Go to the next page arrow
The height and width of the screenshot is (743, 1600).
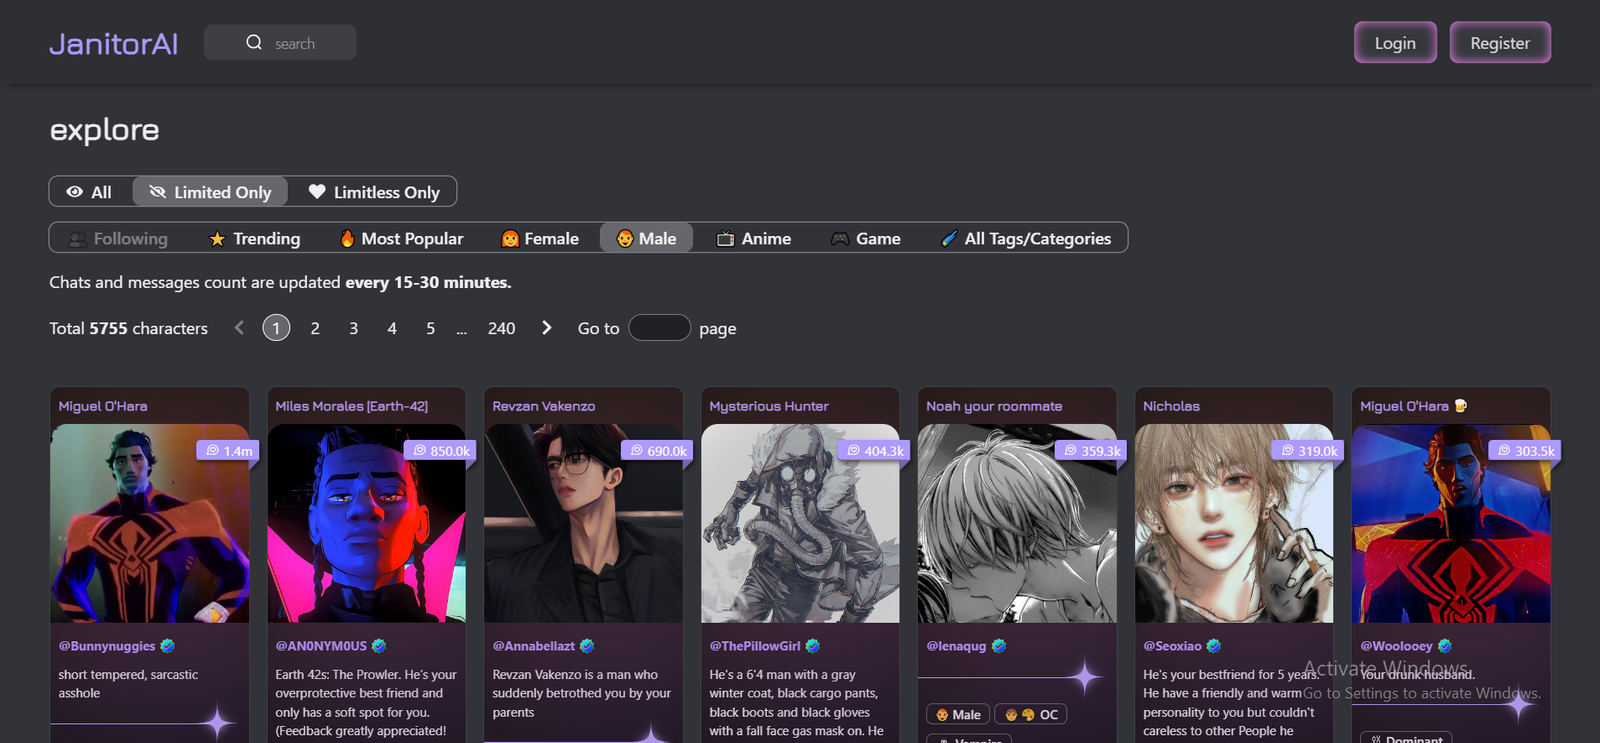546,328
